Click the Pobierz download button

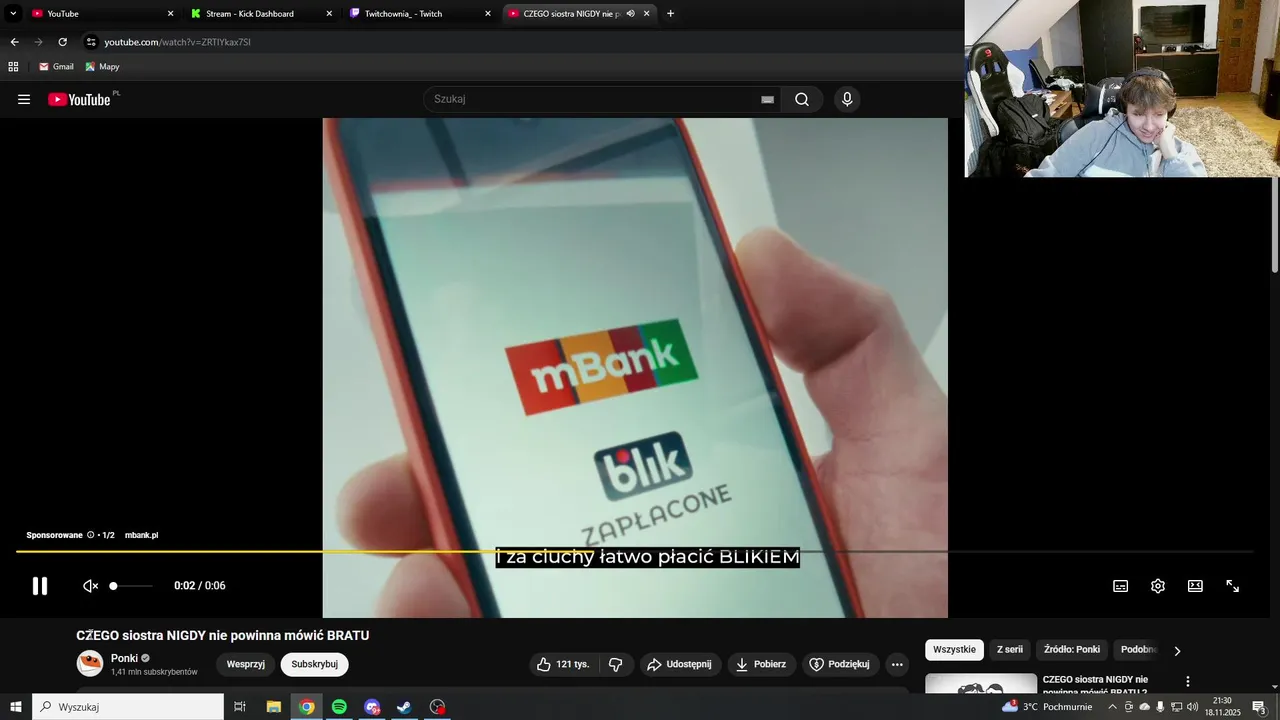pos(761,664)
